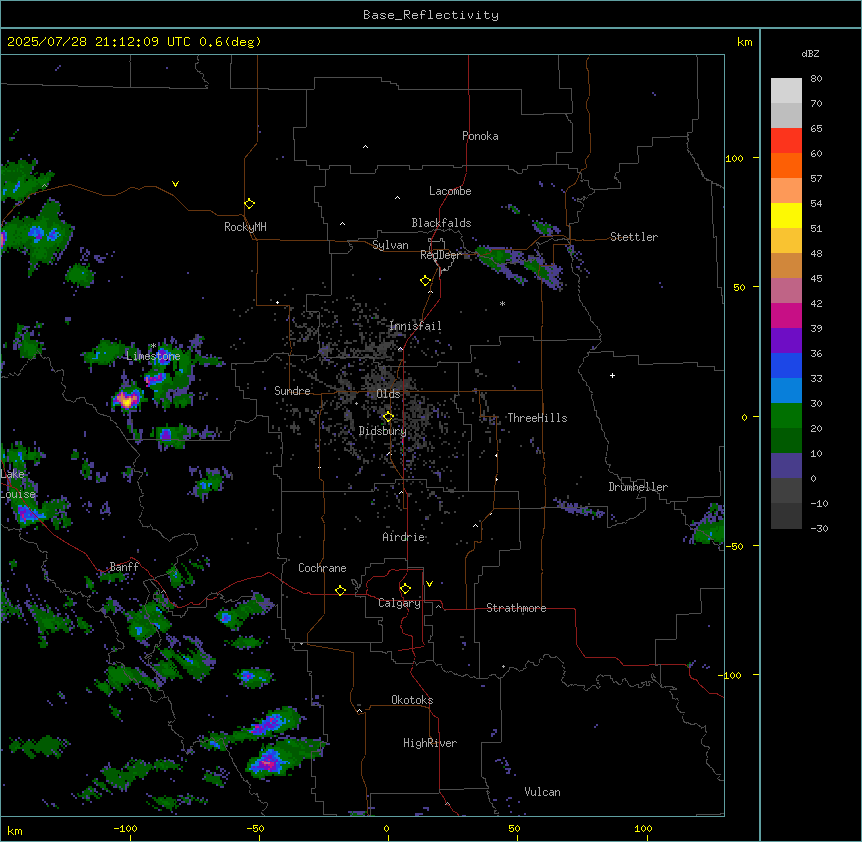Click the magenta-yellow storm core southwest of Limestone
862x842 pixels.
(x=128, y=399)
